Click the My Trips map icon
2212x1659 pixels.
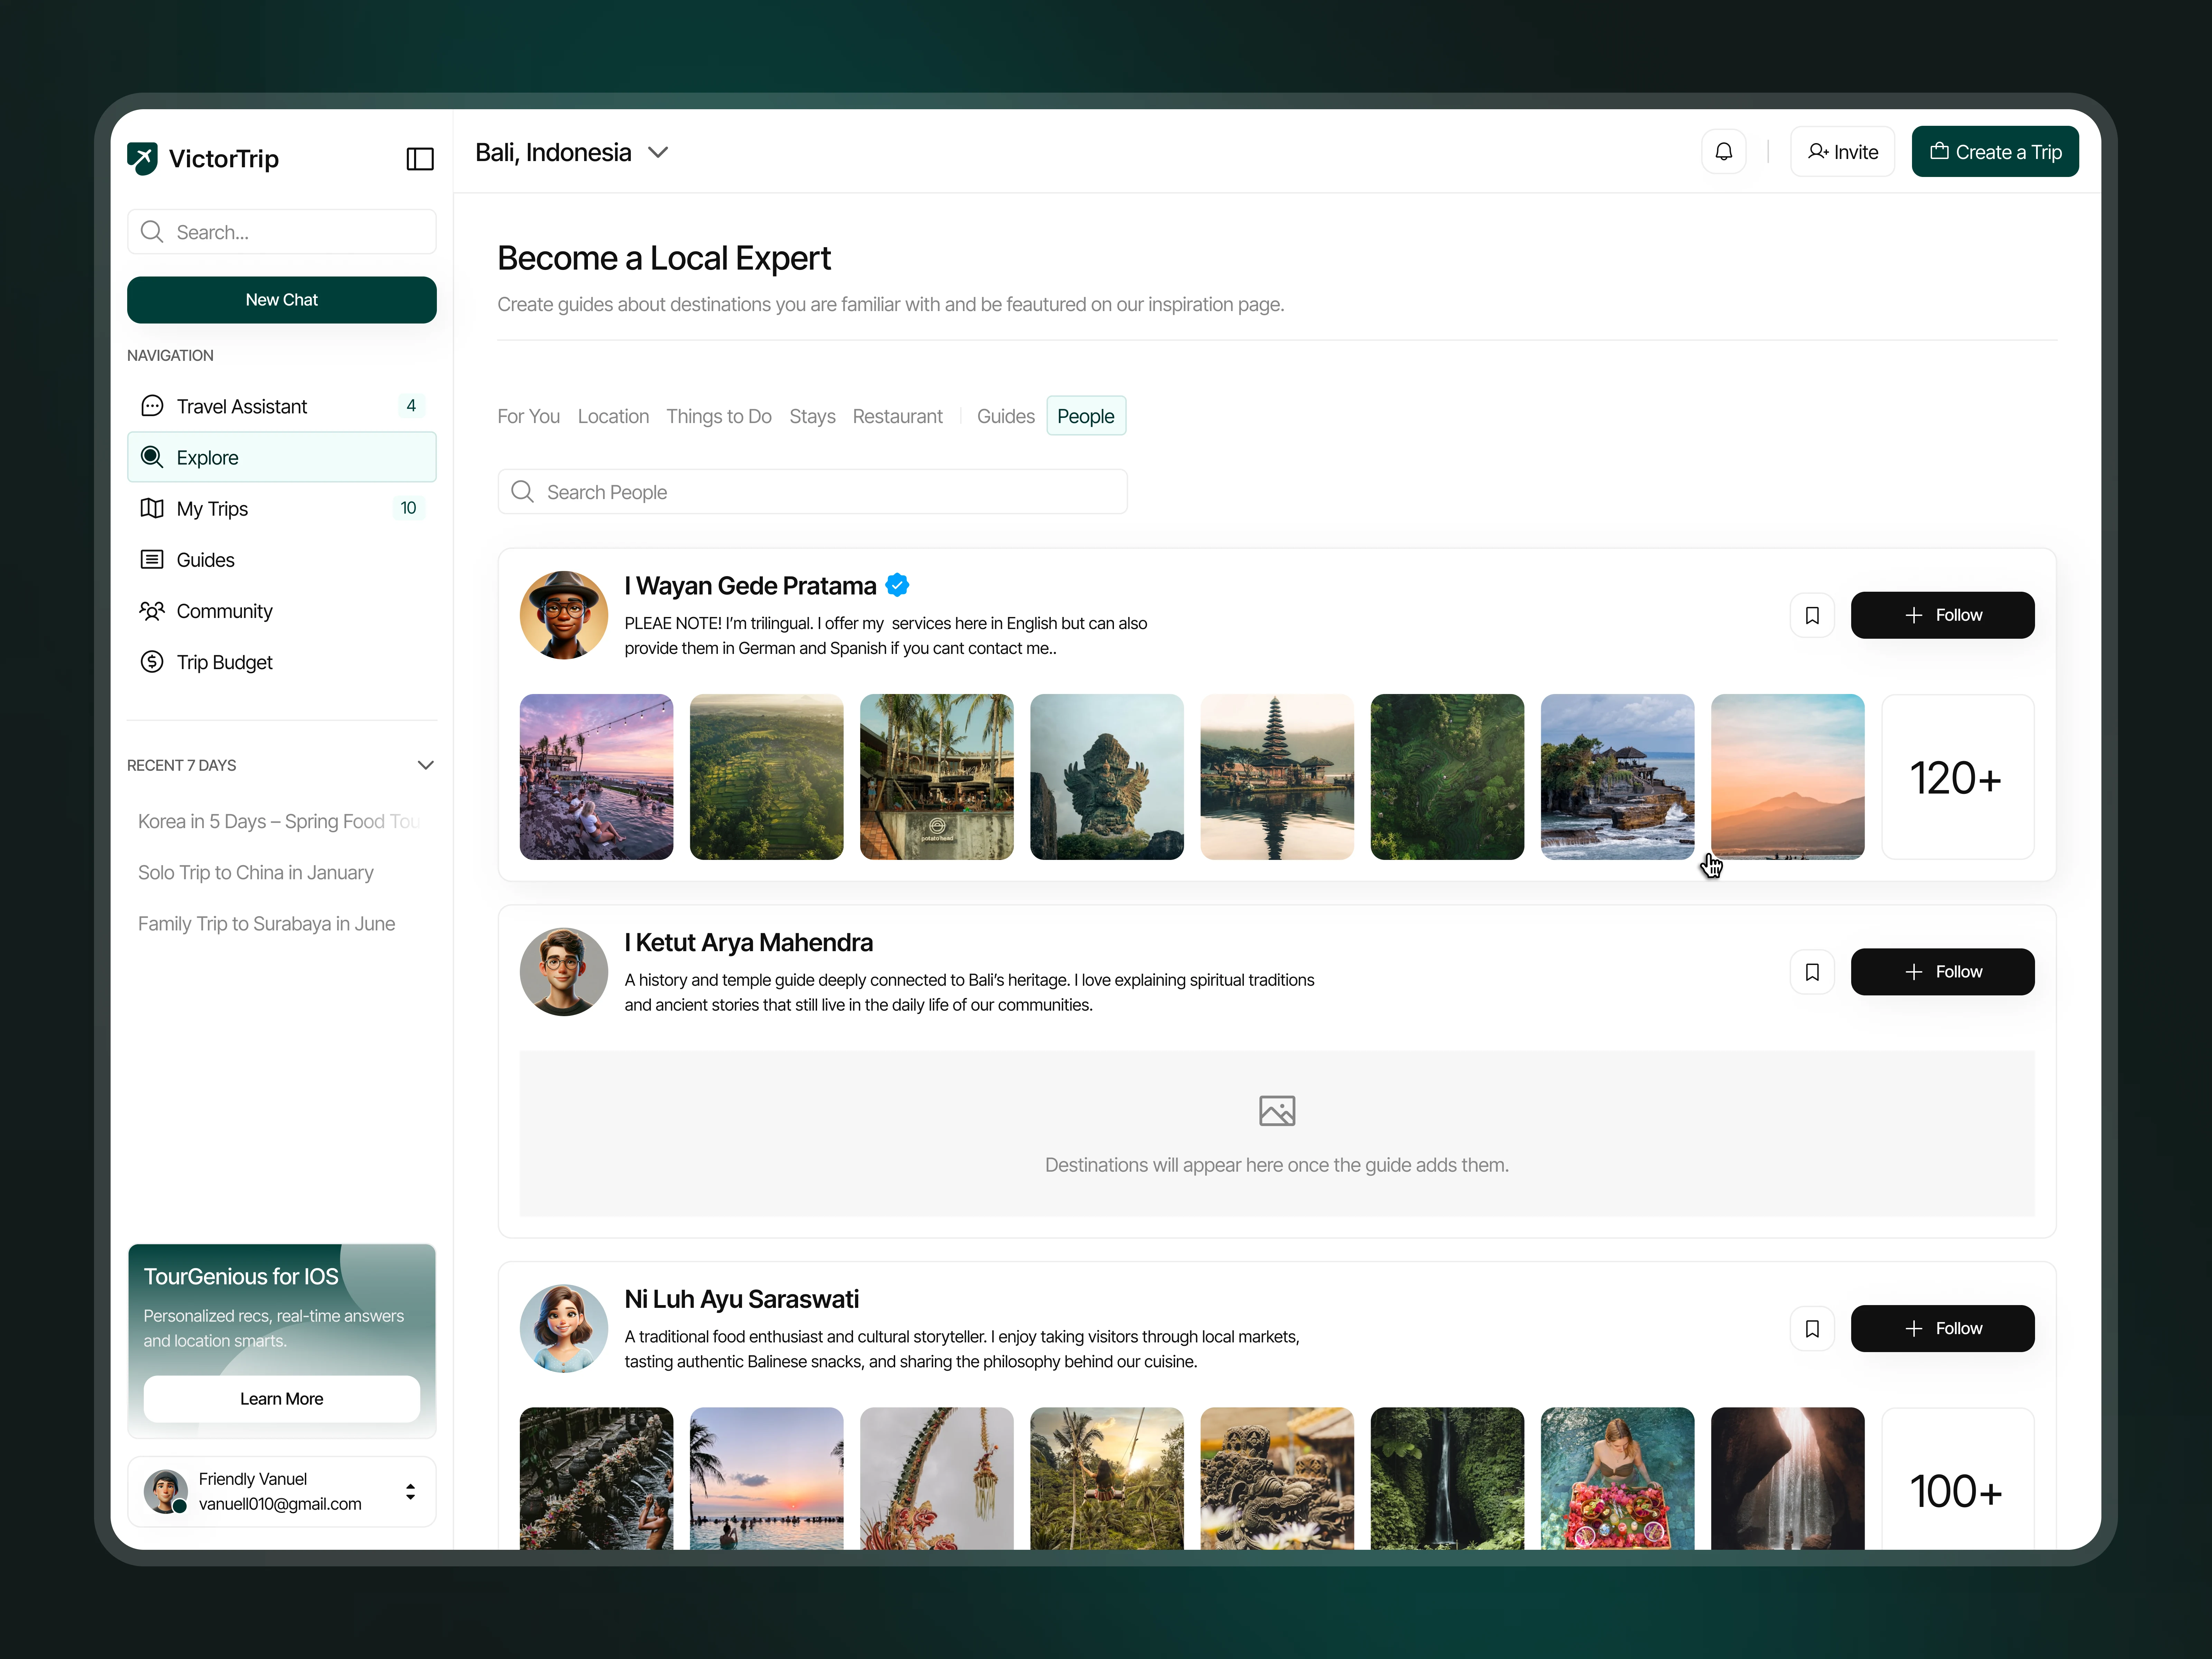[x=152, y=508]
